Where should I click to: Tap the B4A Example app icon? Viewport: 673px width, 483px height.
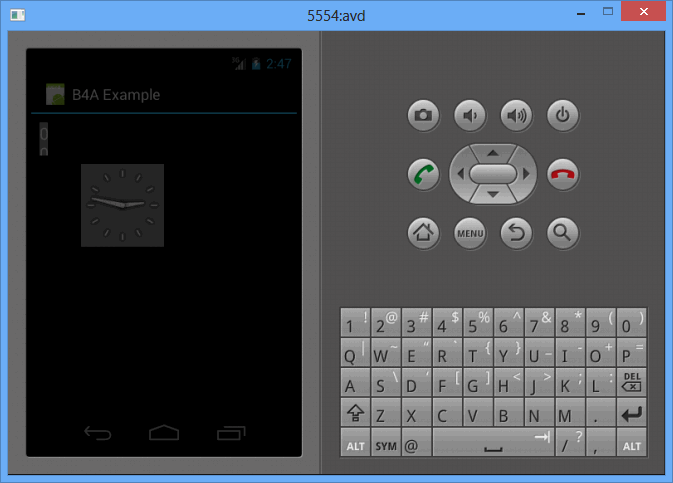pyautogui.click(x=55, y=94)
